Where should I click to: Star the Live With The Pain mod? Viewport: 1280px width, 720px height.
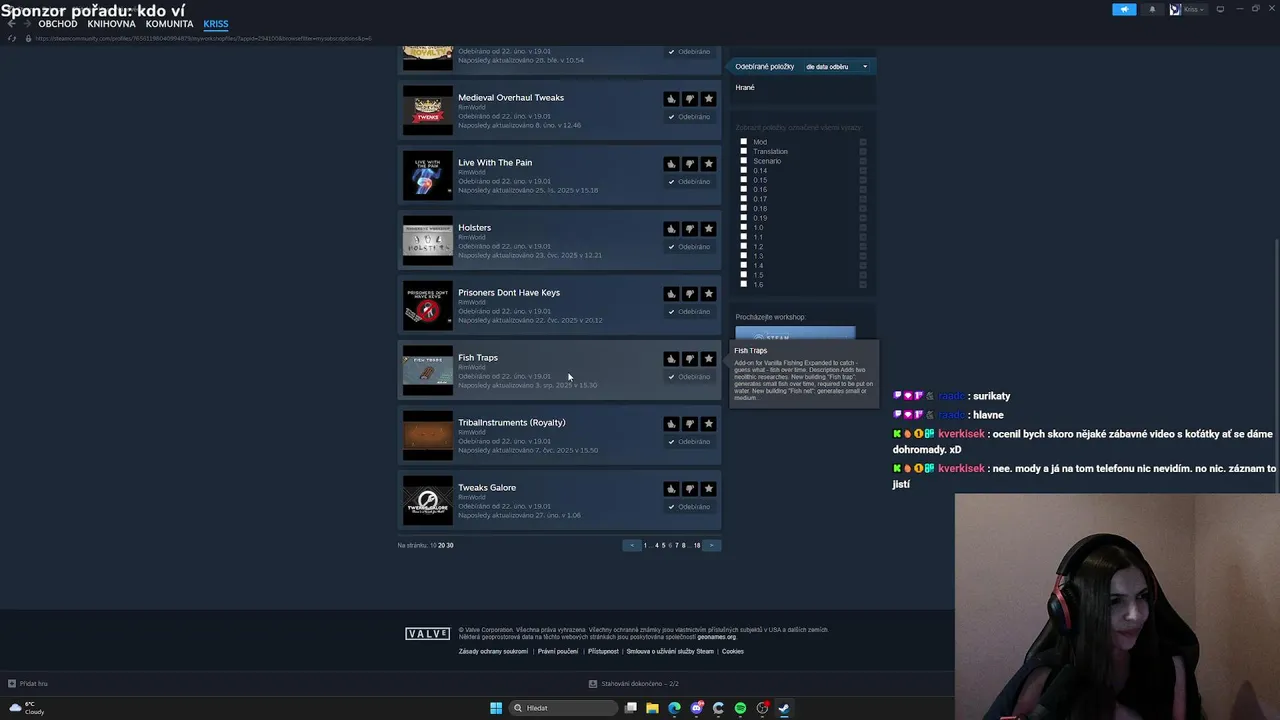coord(708,164)
